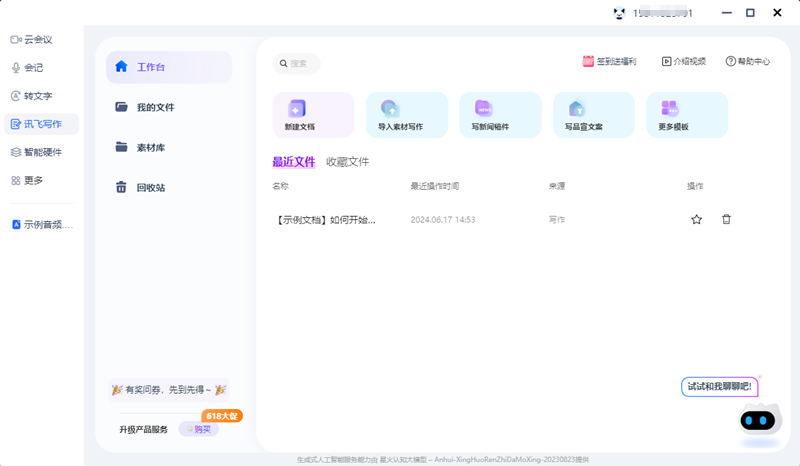Image resolution: width=800 pixels, height=466 pixels.
Task: Choose 写品宣文案 template card
Action: pos(594,115)
